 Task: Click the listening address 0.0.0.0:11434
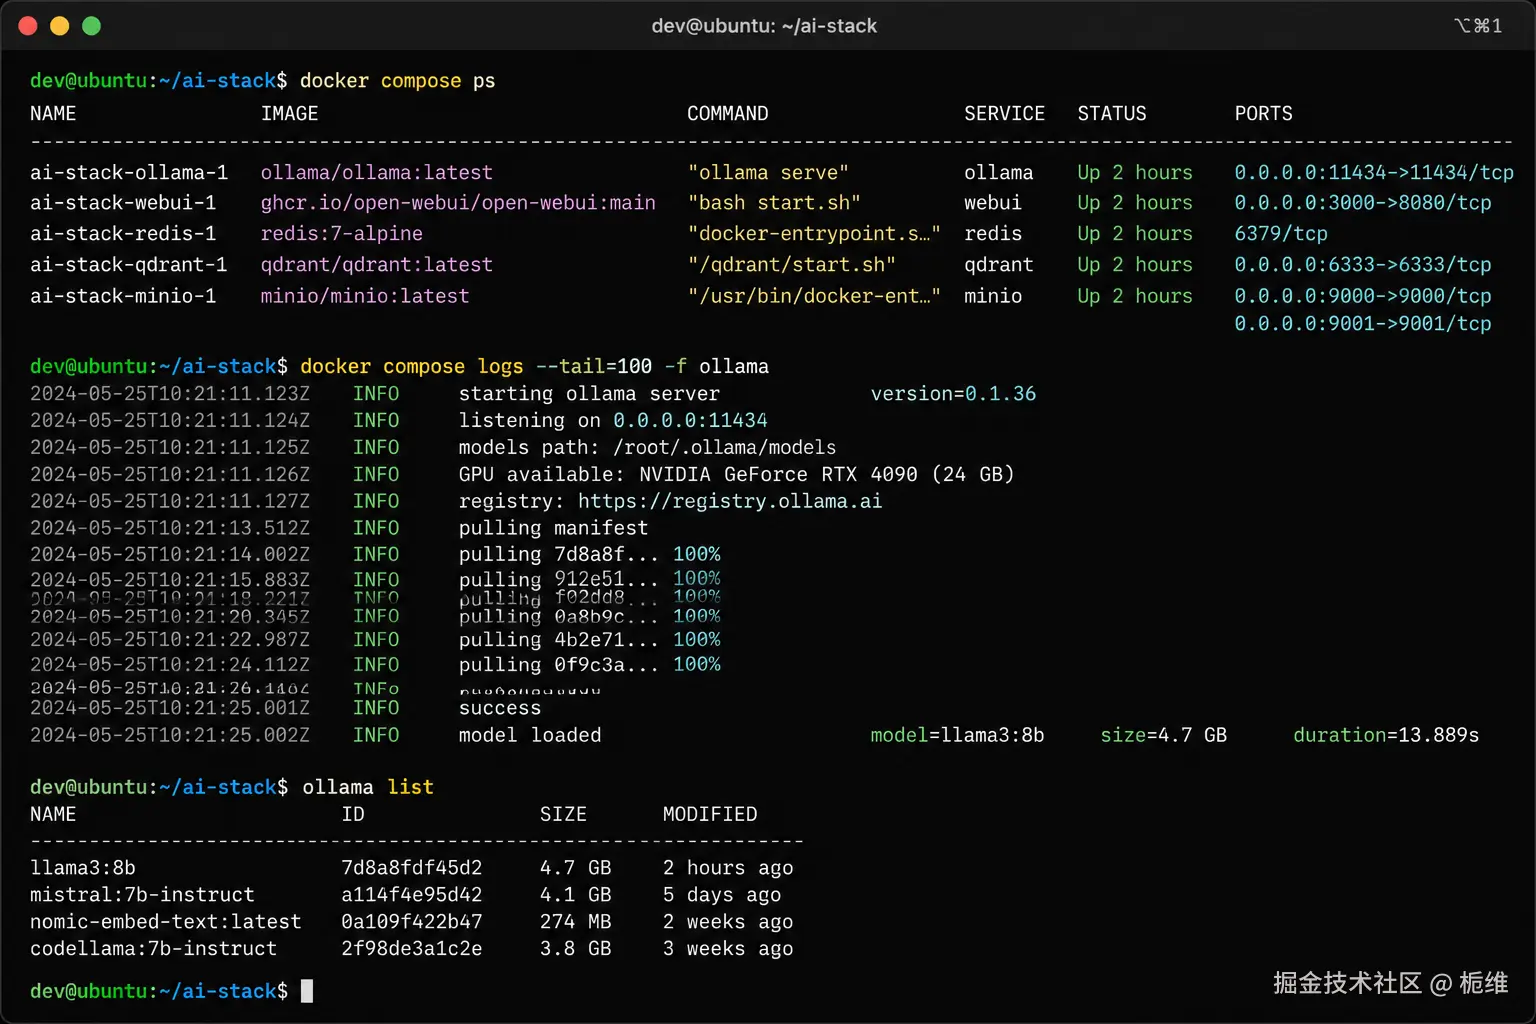[690, 421]
